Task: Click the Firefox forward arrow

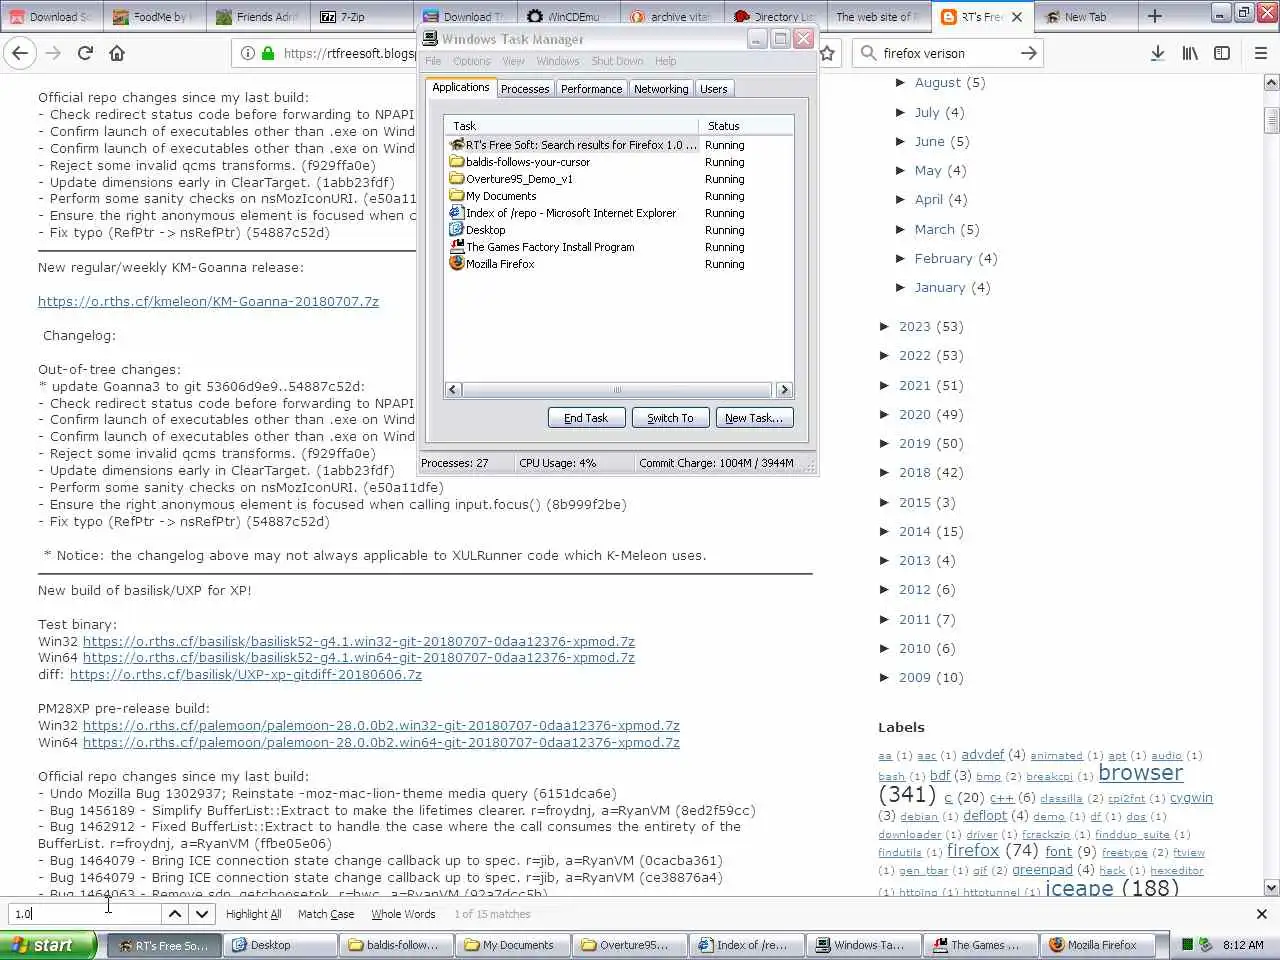Action: (53, 53)
